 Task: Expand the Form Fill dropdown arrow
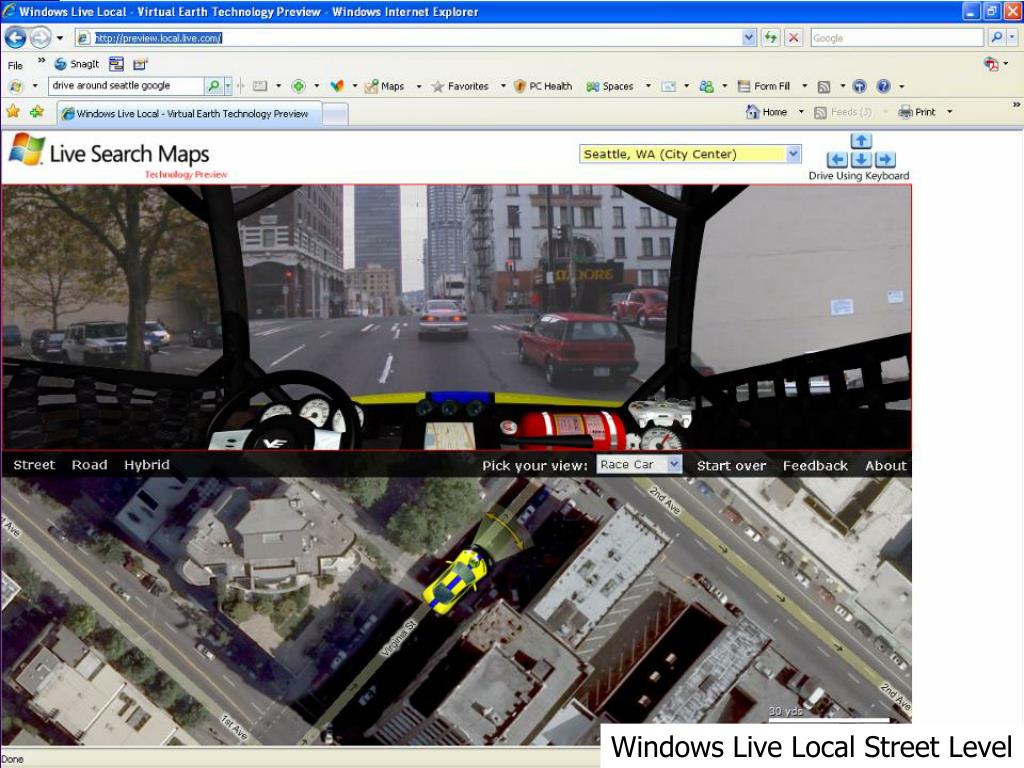(x=805, y=86)
